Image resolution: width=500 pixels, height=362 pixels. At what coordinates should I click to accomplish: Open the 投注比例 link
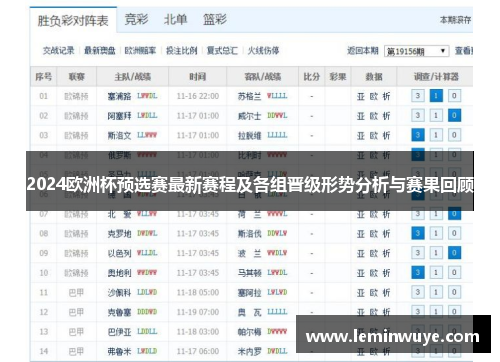pyautogui.click(x=182, y=51)
